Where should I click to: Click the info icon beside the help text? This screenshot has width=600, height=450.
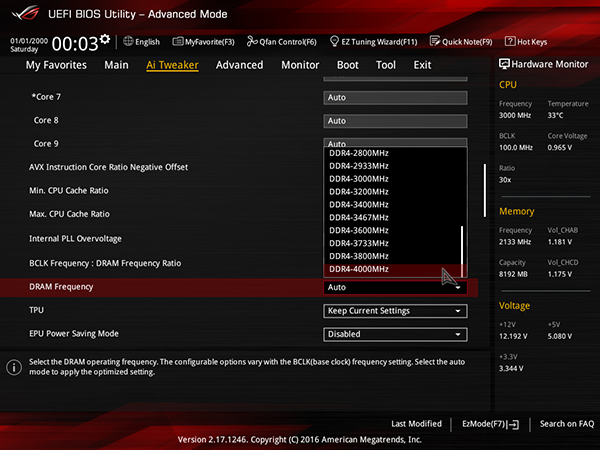pos(14,367)
